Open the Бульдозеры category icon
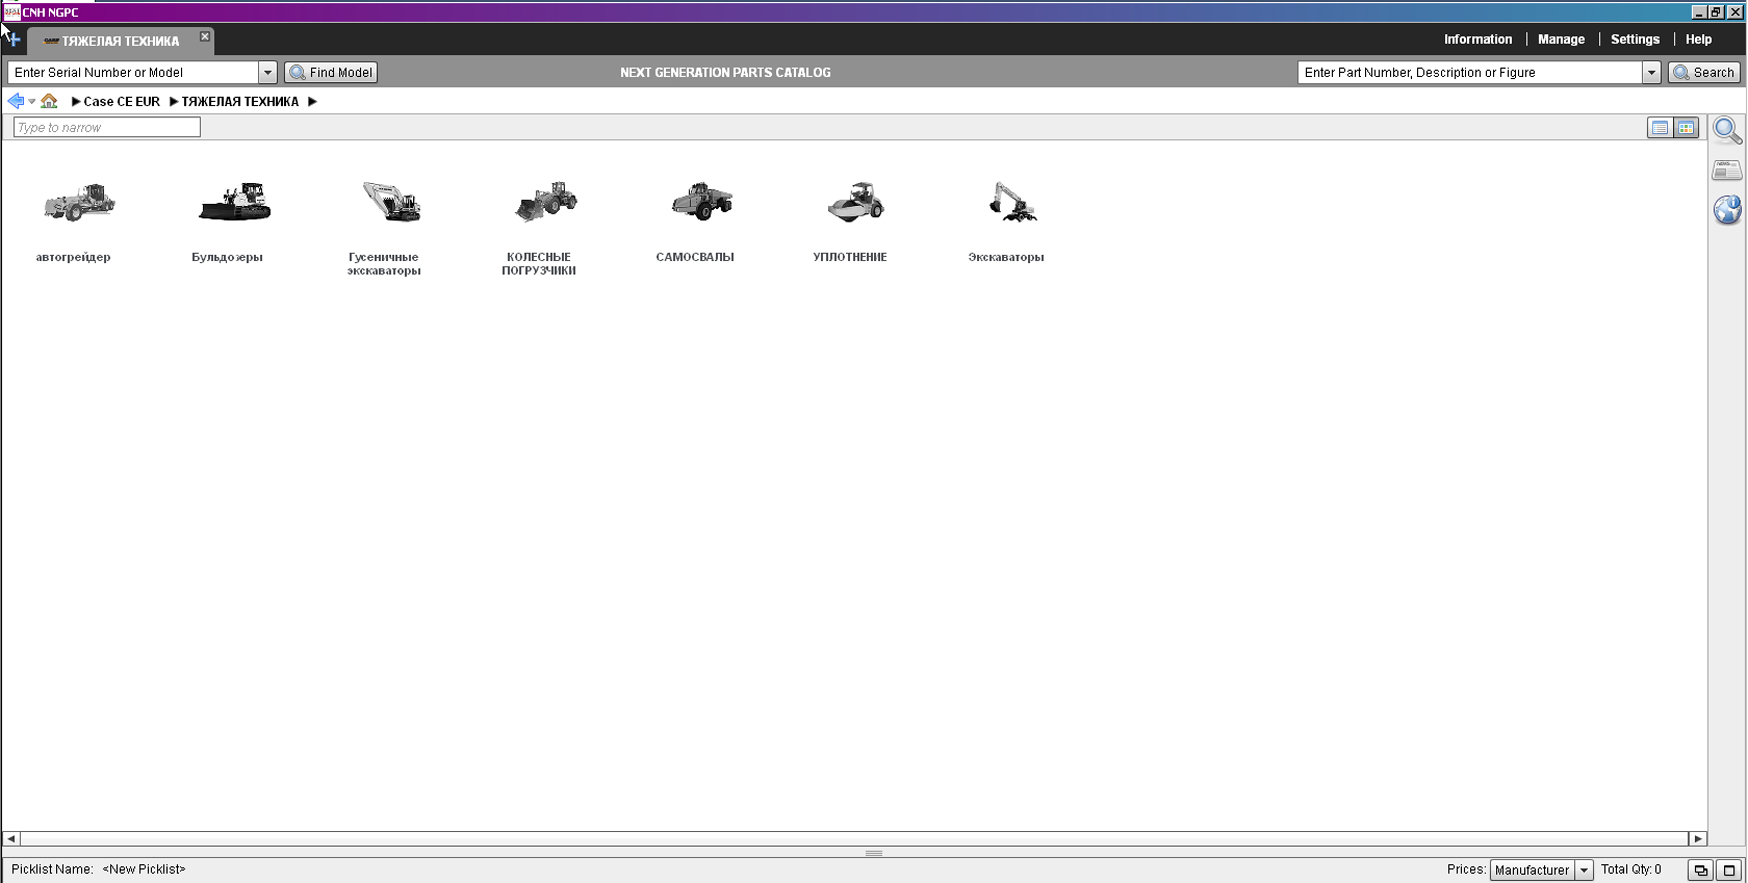Image resolution: width=1748 pixels, height=883 pixels. (234, 203)
